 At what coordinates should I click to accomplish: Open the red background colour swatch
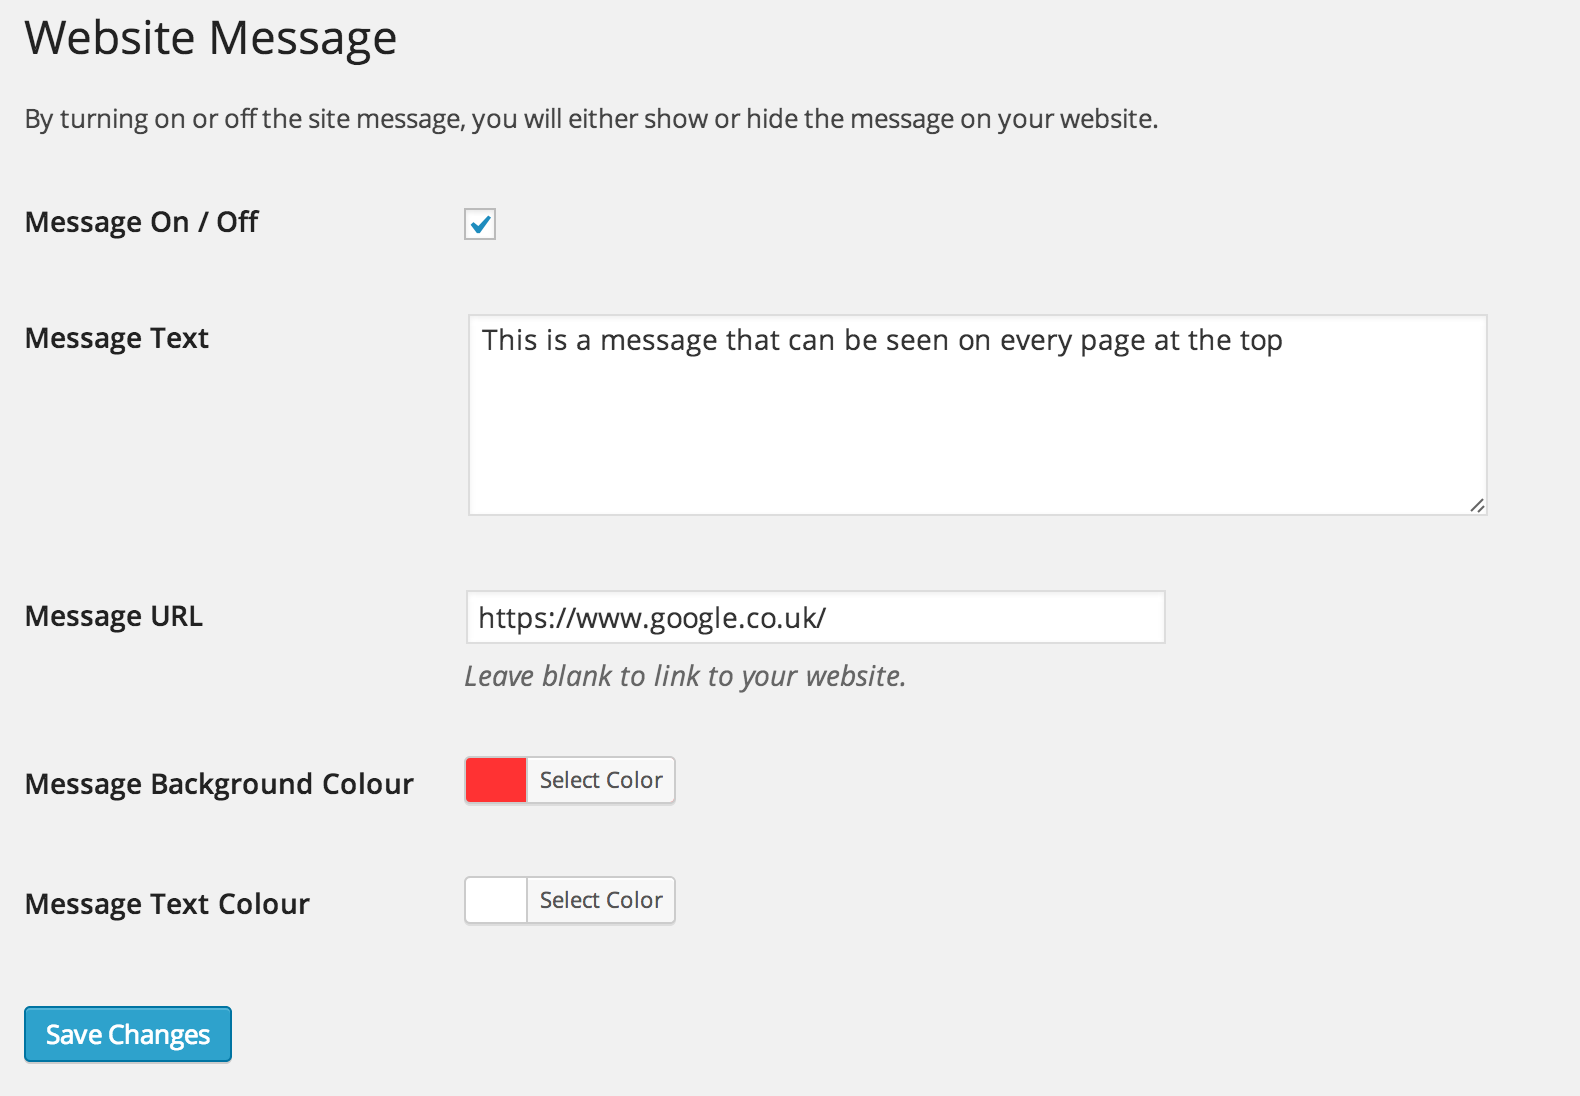pyautogui.click(x=496, y=780)
